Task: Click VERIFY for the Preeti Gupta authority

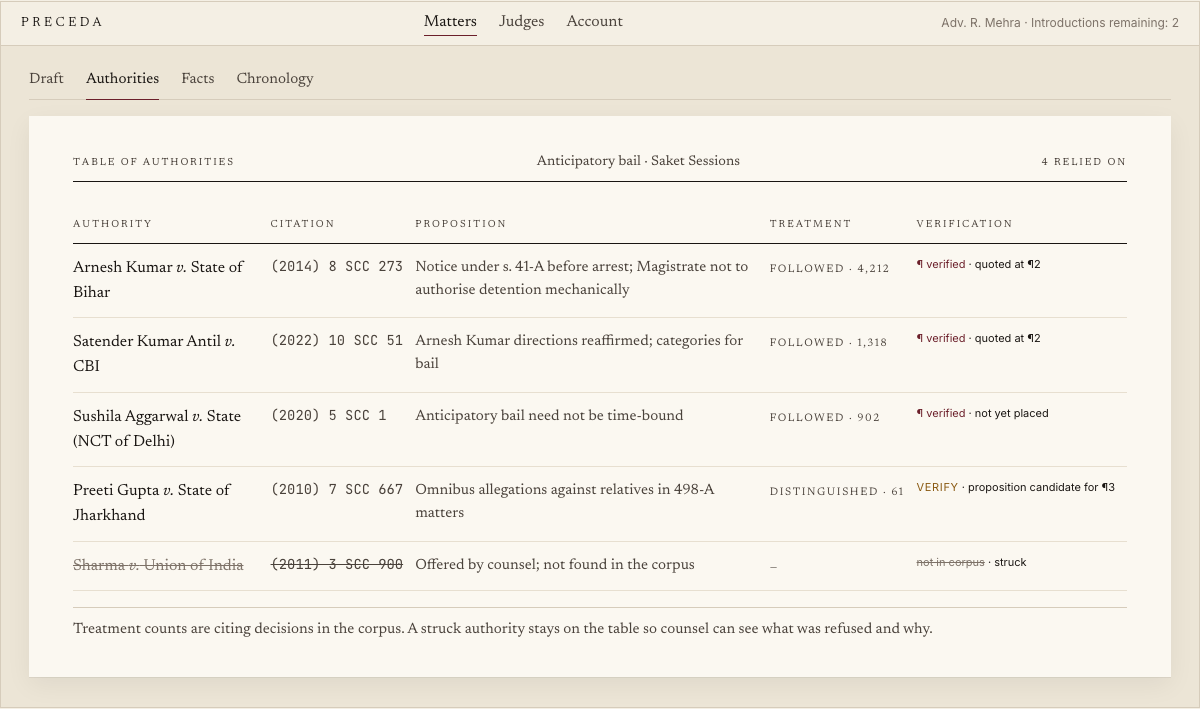Action: [x=937, y=488]
